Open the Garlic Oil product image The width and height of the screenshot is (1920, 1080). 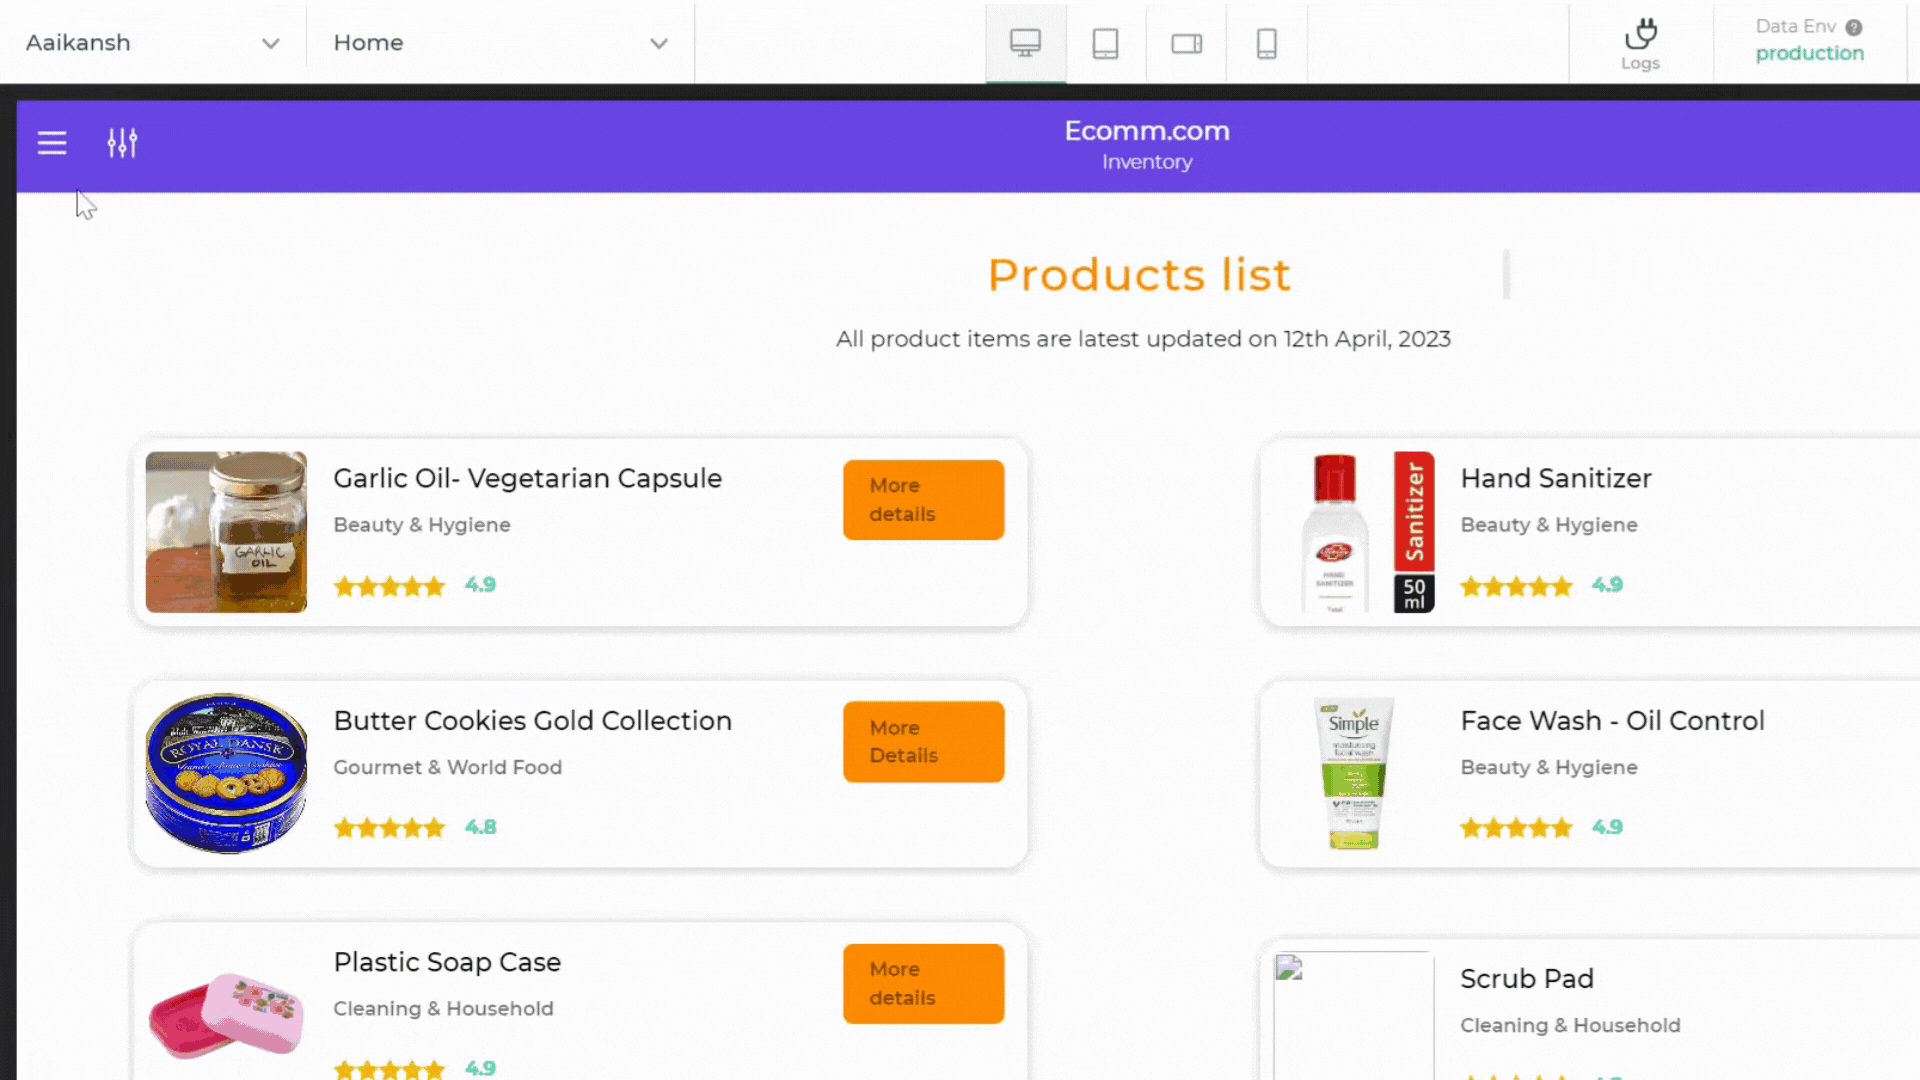pos(226,532)
